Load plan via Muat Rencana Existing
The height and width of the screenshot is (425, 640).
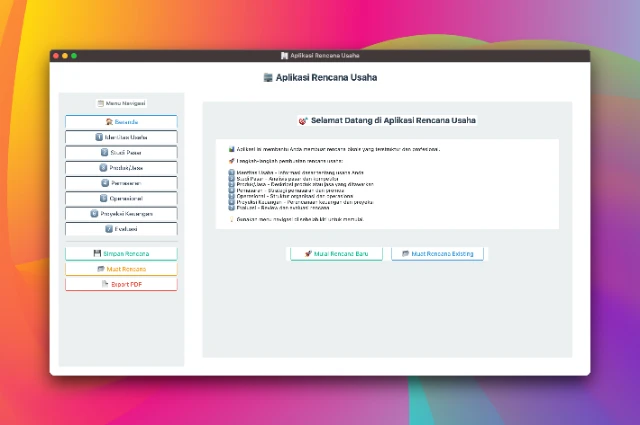438,254
